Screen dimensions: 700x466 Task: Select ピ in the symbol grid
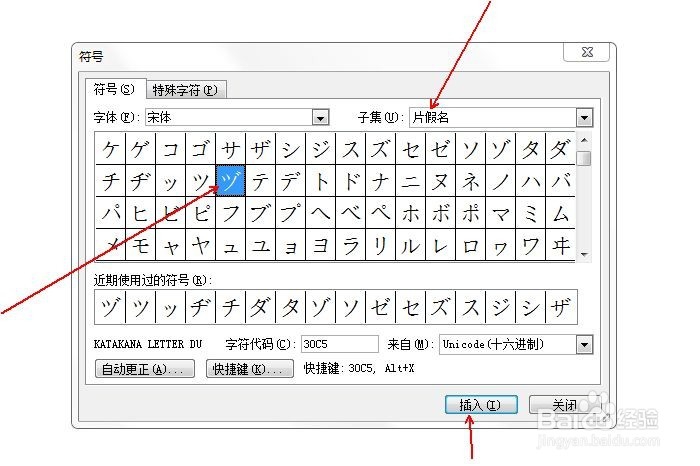pos(200,213)
